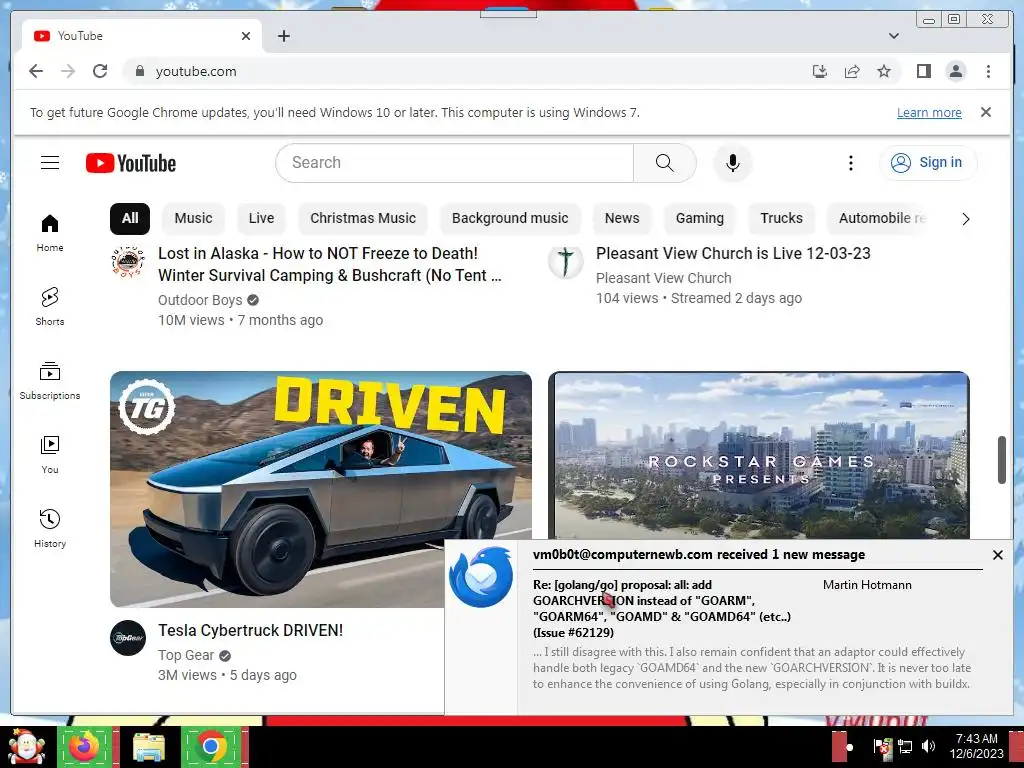The width and height of the screenshot is (1024, 768).
Task: Close the YouTube tab
Action: tap(246, 36)
